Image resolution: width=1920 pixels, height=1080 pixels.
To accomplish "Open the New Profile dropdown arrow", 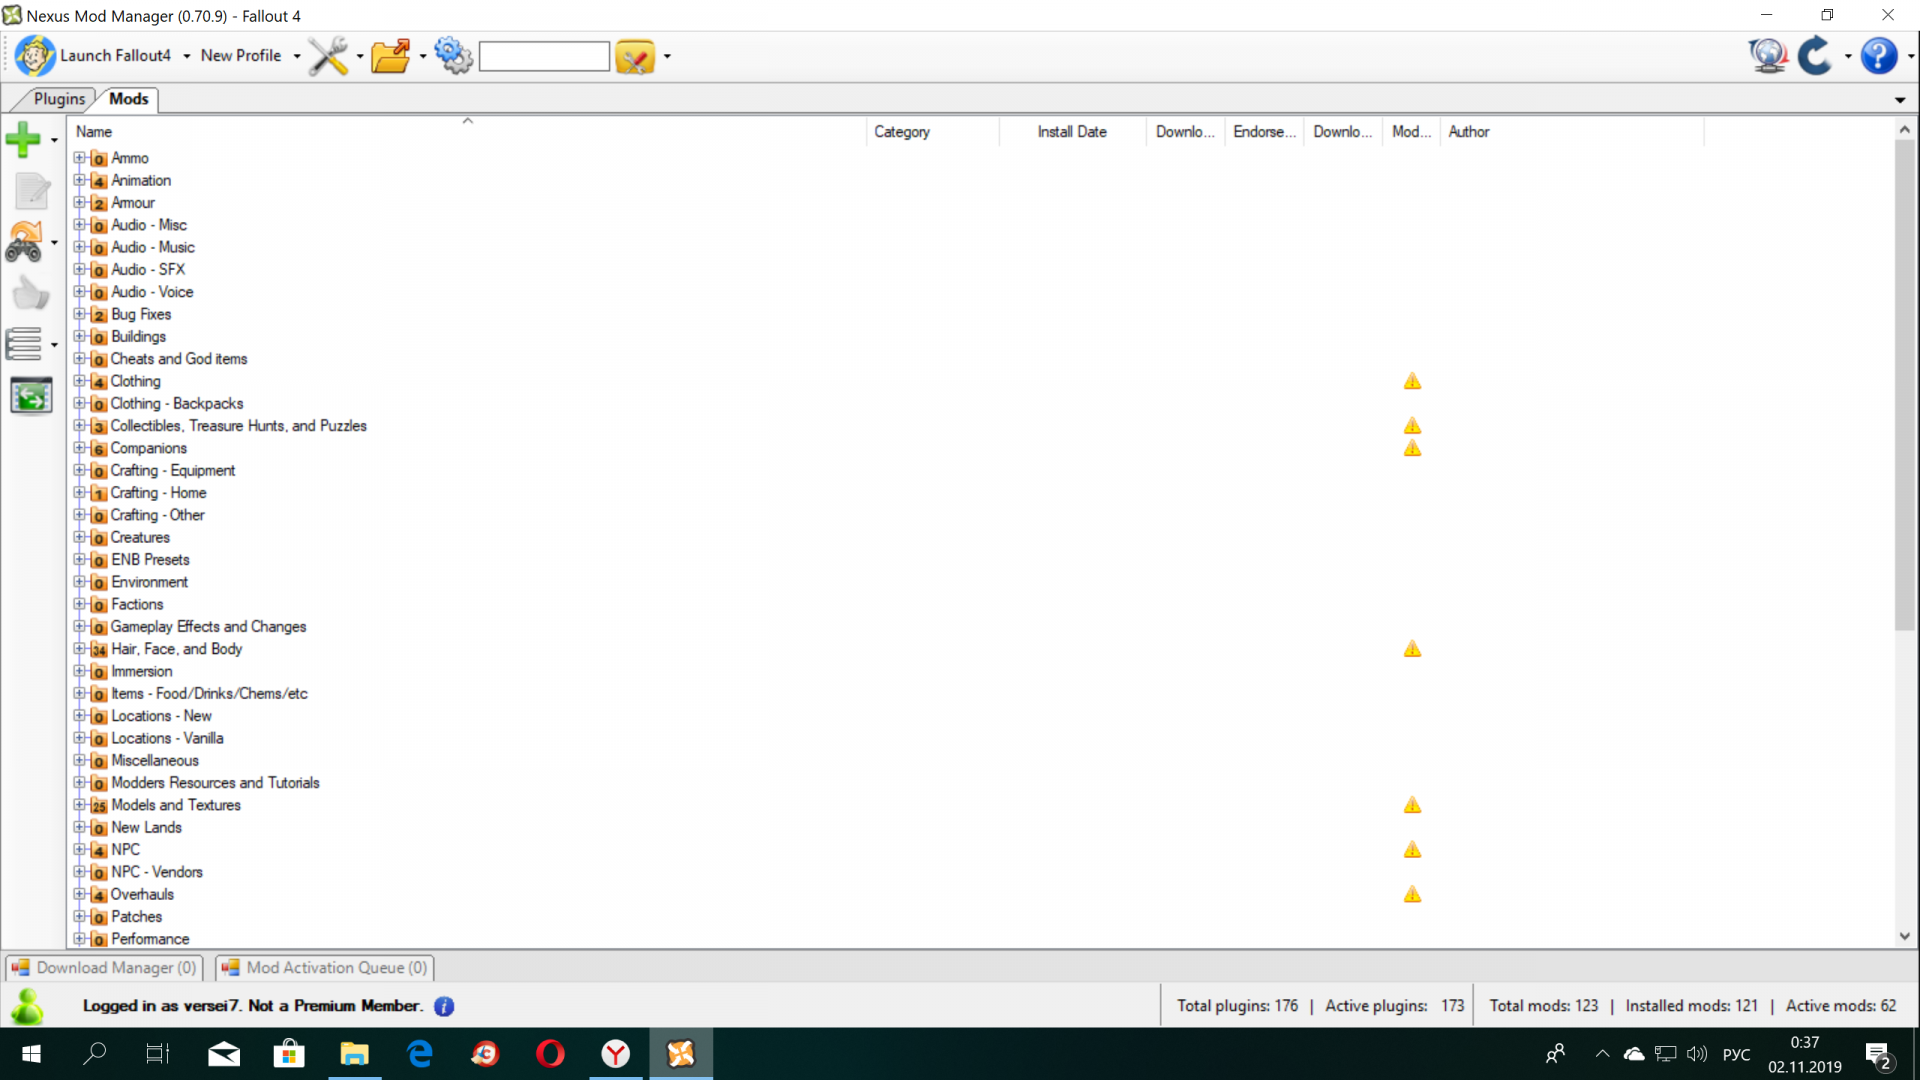I will pos(297,56).
